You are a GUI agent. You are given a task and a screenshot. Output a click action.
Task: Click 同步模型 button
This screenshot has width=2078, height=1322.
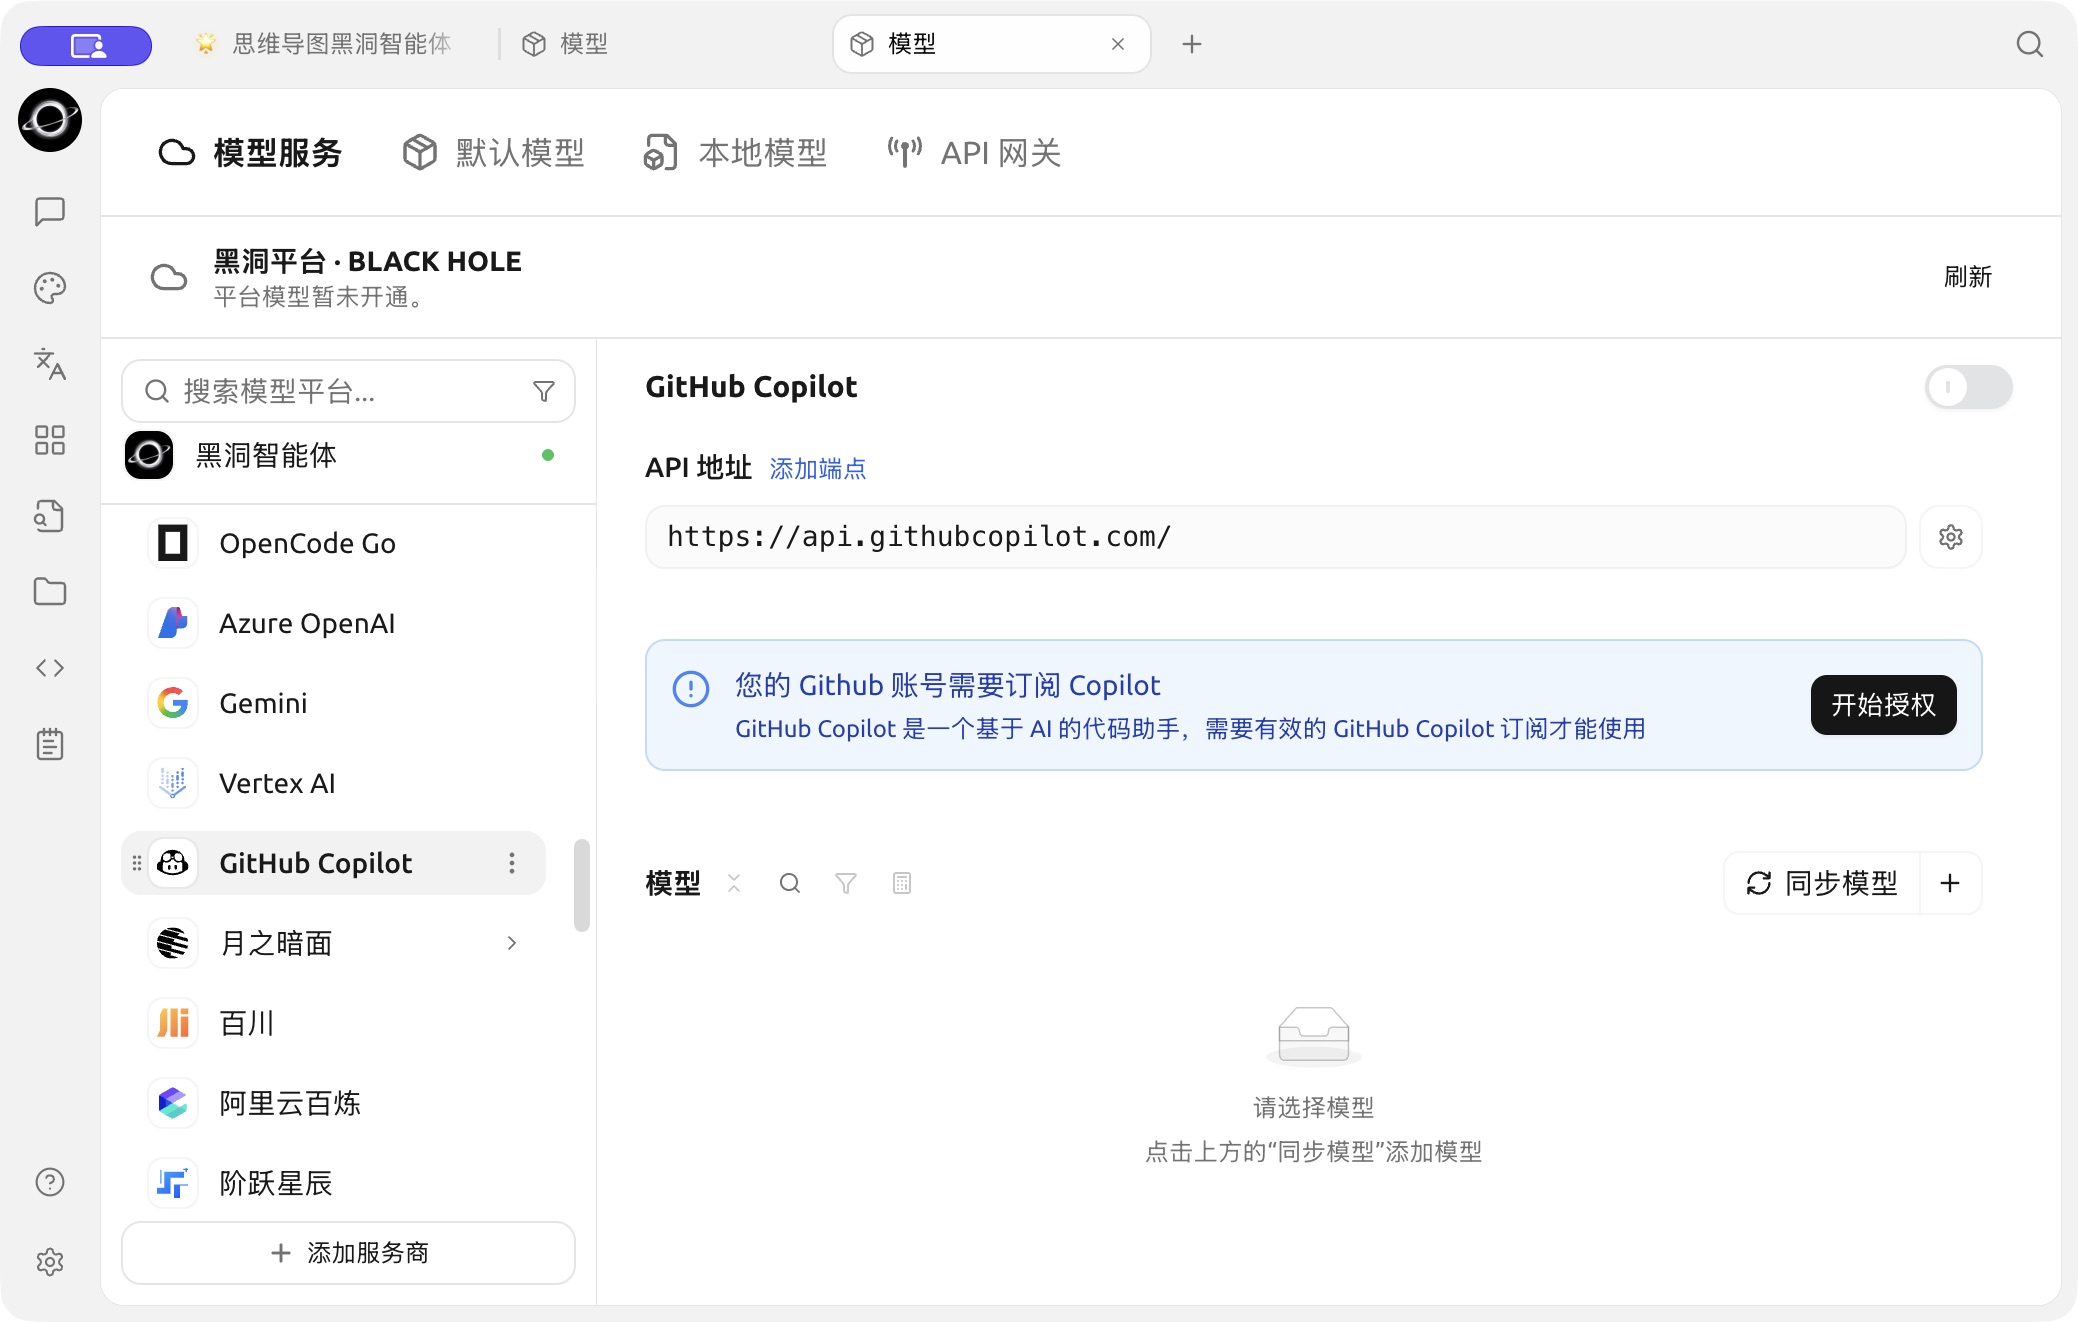[1822, 883]
